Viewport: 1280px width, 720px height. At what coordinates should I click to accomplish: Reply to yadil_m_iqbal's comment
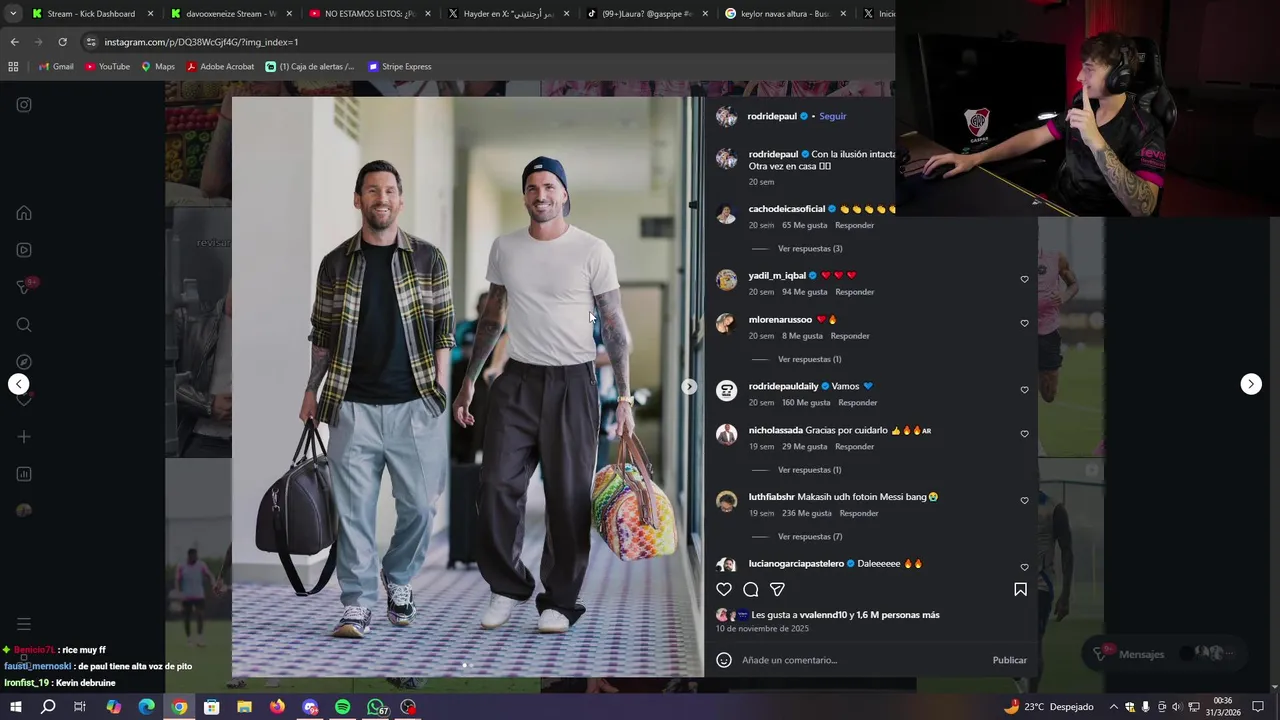(855, 292)
